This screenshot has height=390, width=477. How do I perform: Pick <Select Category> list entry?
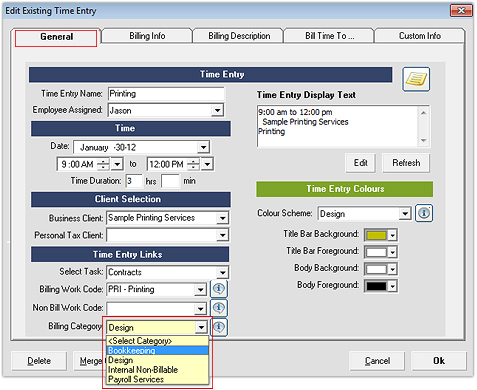coord(157,341)
